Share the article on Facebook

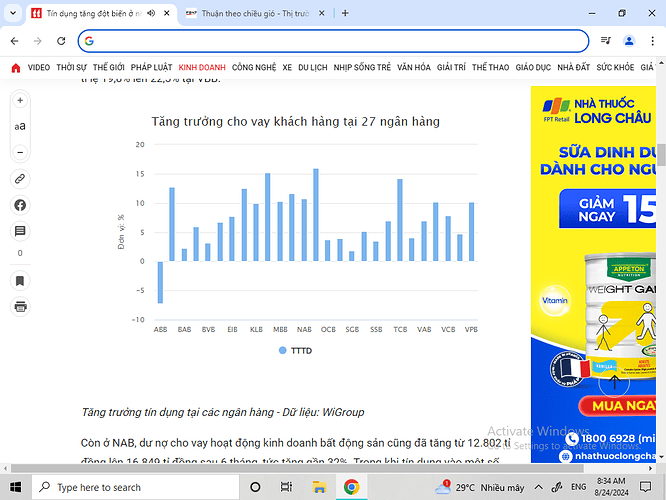pyautogui.click(x=20, y=205)
